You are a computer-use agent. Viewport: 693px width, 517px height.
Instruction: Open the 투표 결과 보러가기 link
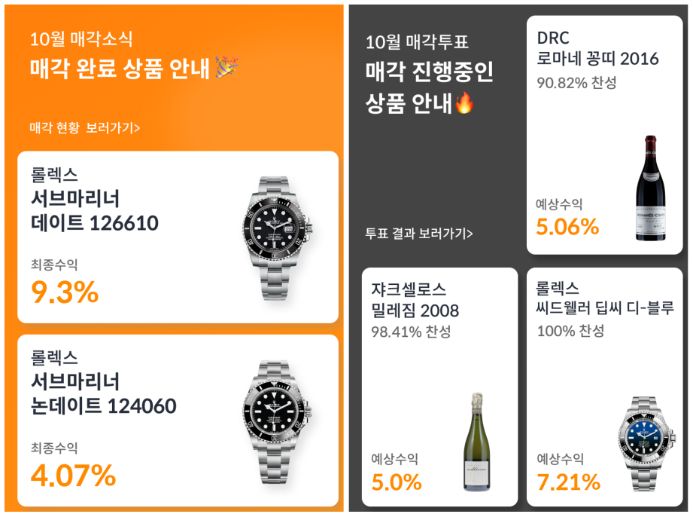(x=419, y=233)
